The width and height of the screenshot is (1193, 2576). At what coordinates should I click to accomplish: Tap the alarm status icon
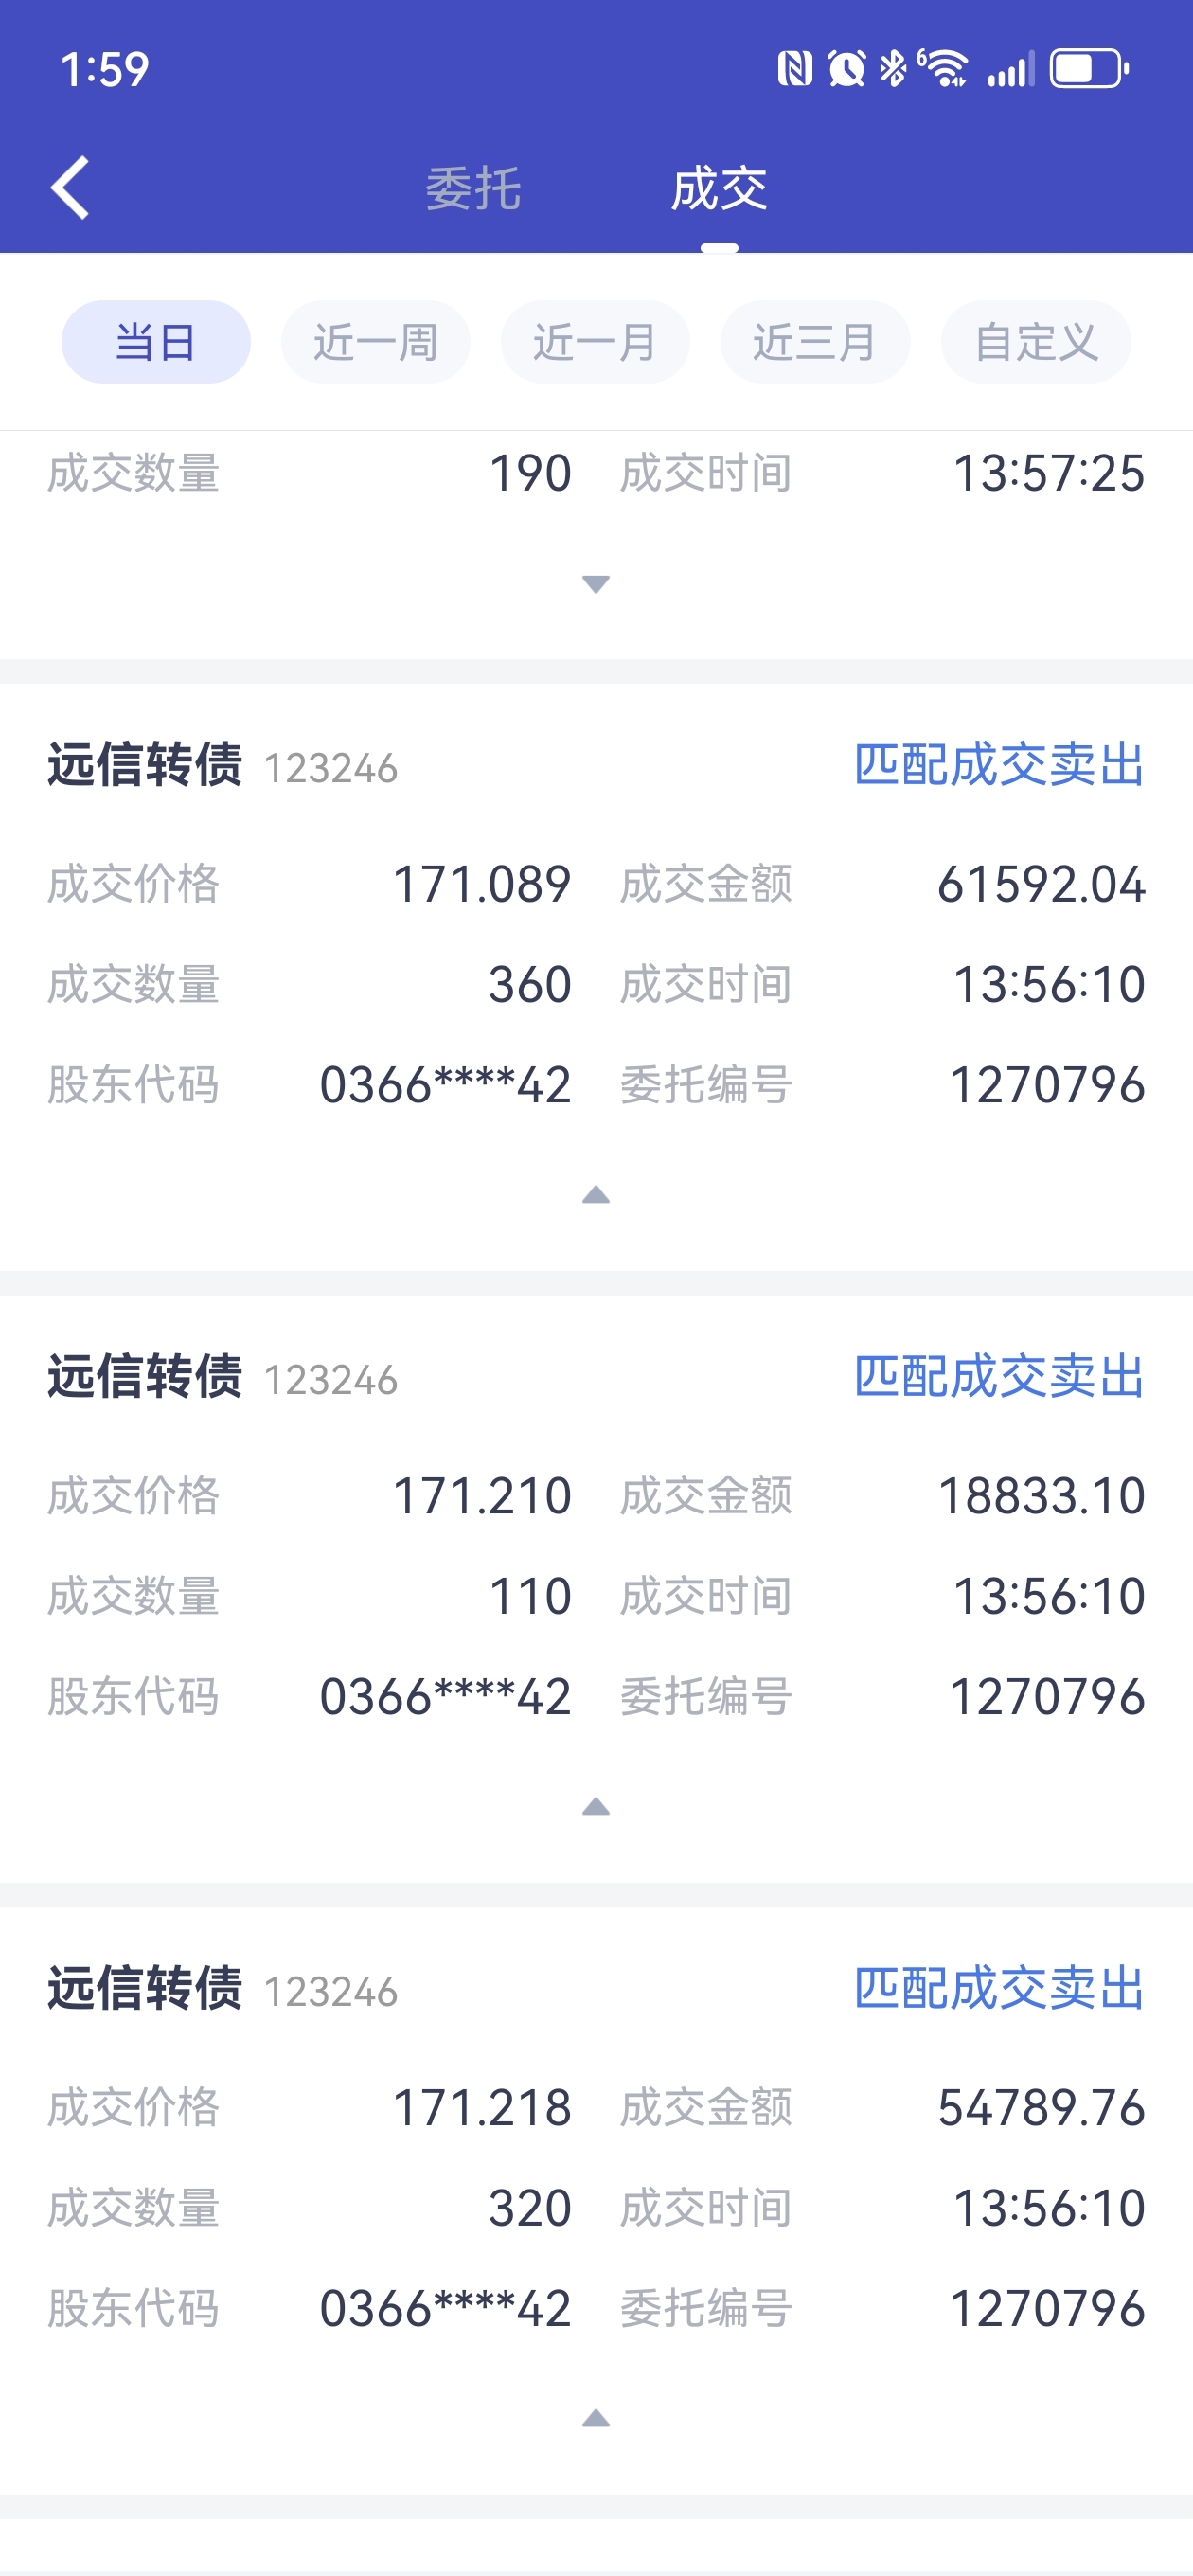(846, 69)
